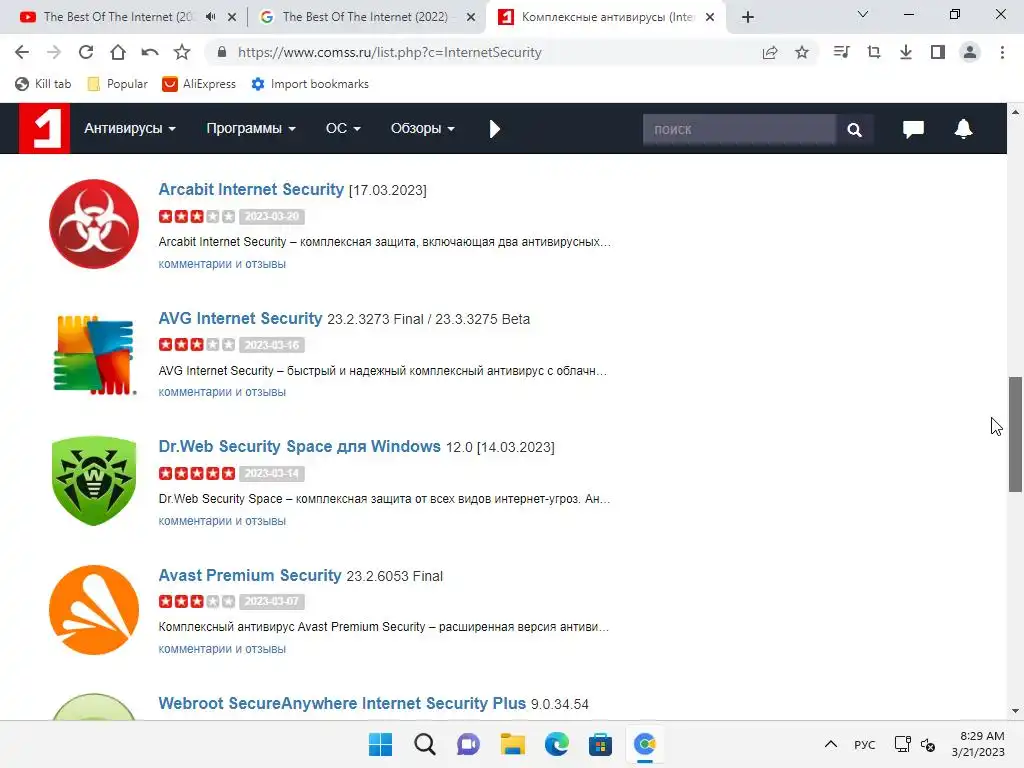Go back with the browser back arrow

coord(22,52)
